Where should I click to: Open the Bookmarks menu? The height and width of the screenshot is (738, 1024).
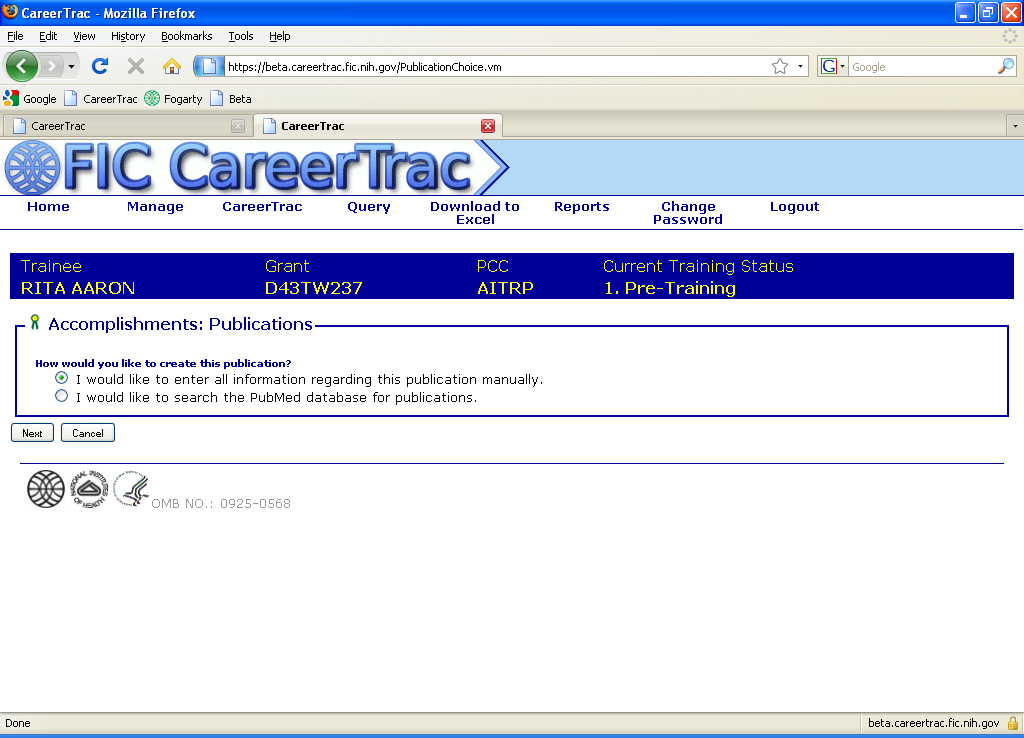(x=186, y=36)
